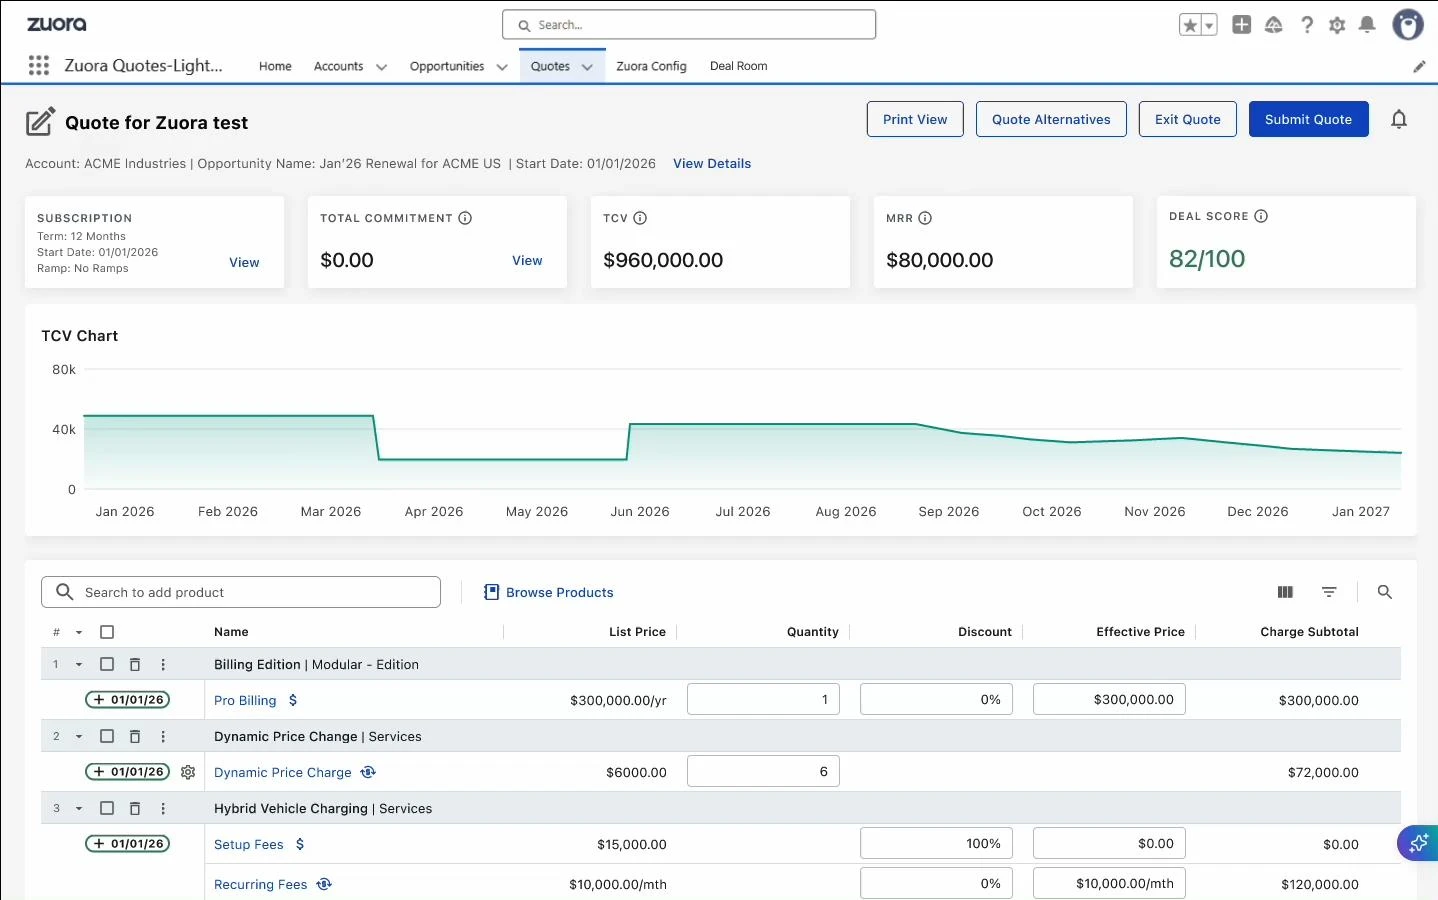This screenshot has width=1438, height=900.
Task: Open the Zuora Config tab
Action: click(x=651, y=66)
